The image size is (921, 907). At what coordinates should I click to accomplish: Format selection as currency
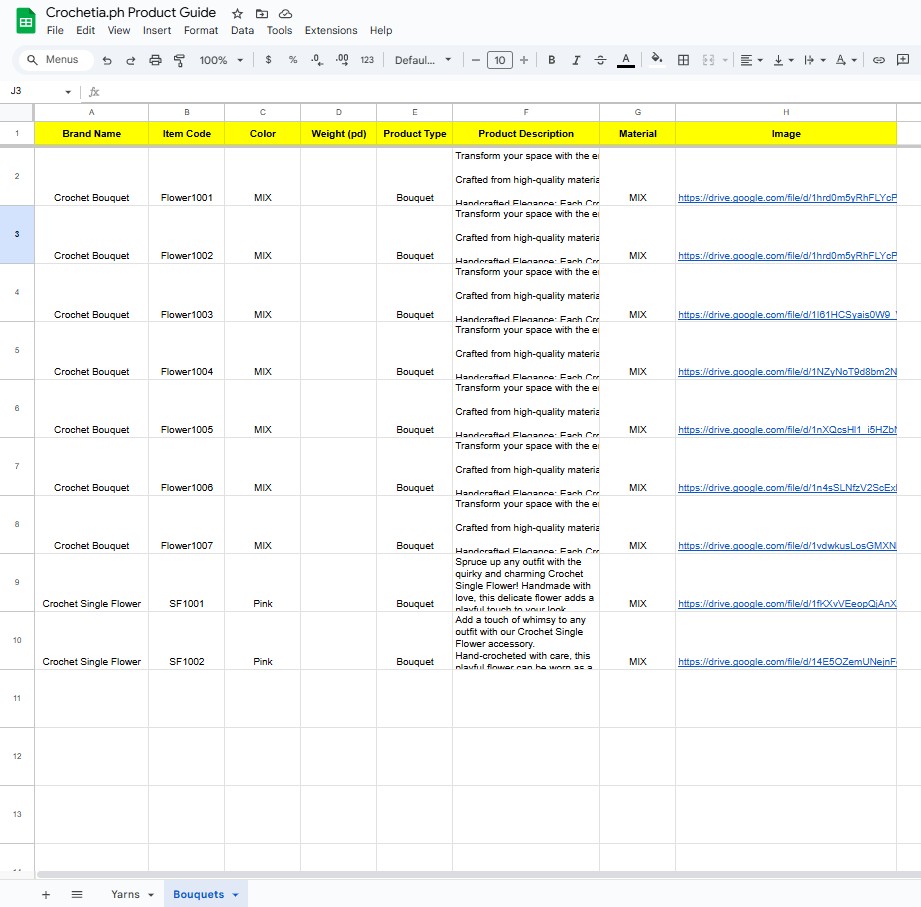268,60
